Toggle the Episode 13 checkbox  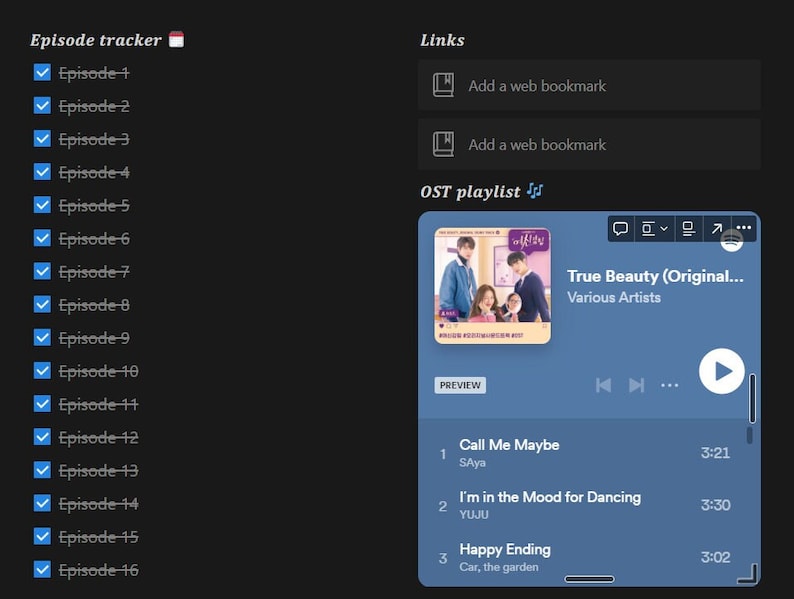pos(42,470)
